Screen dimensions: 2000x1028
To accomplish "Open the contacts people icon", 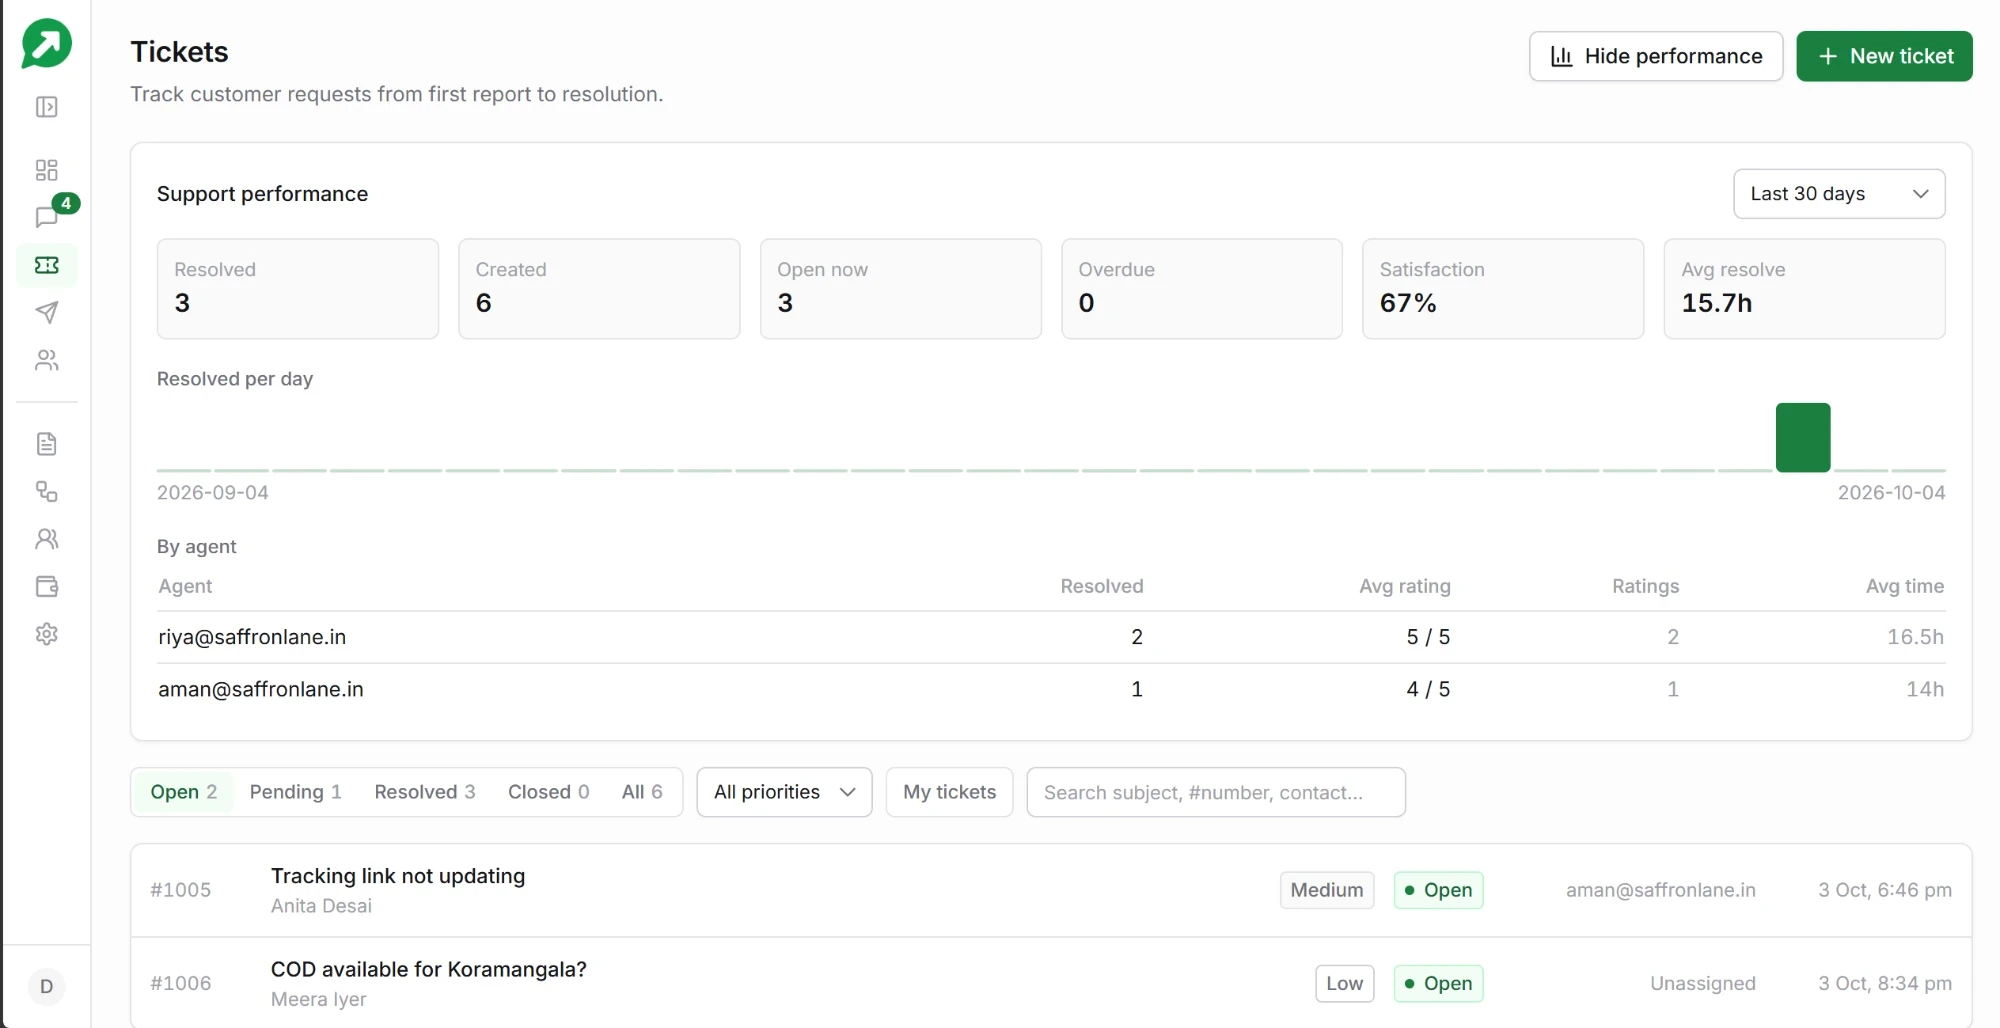I will pos(46,360).
